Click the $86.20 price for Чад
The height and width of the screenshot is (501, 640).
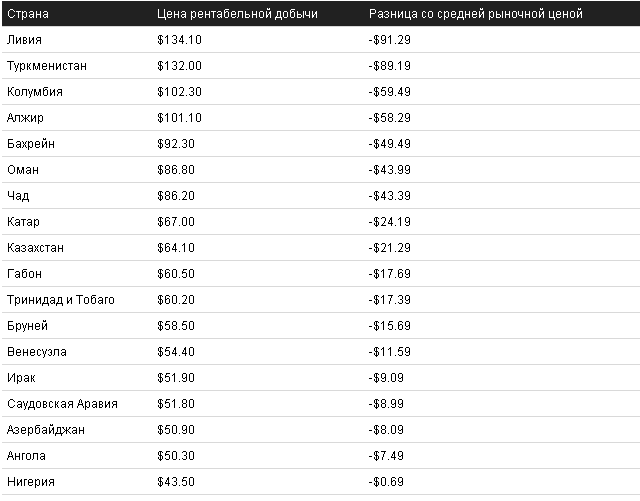tap(177, 196)
